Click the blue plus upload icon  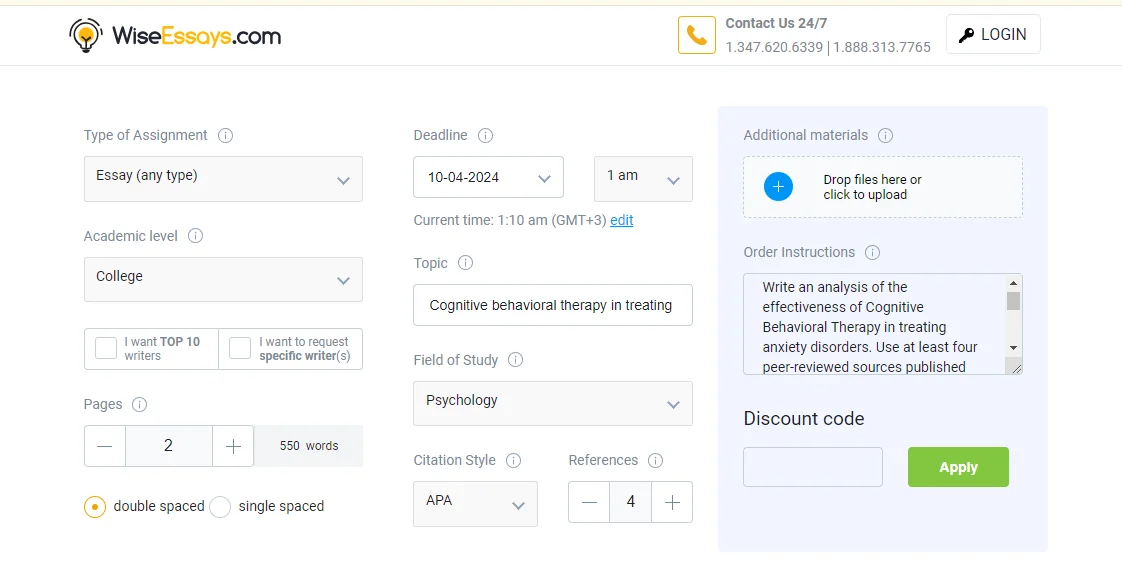(x=778, y=187)
